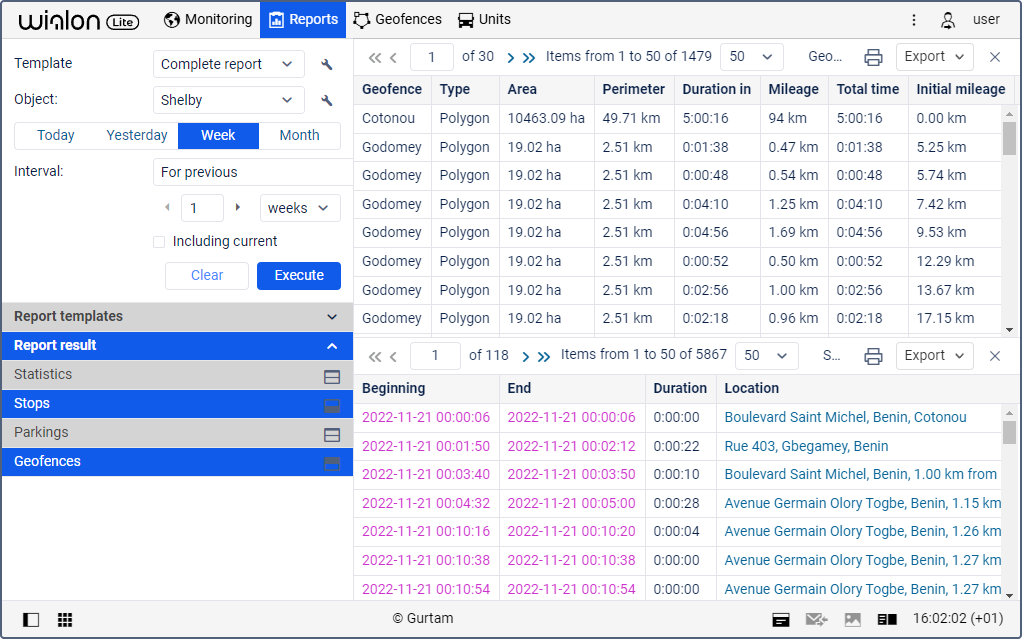
Task: Toggle Stops table display icon
Action: [x=332, y=406]
